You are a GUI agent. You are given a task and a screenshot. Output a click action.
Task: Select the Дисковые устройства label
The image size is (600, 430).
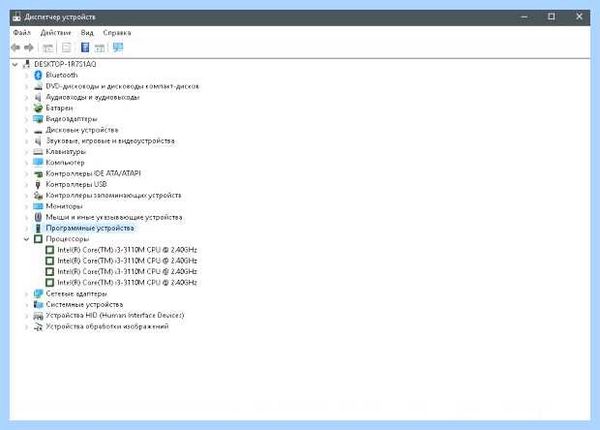(x=82, y=130)
